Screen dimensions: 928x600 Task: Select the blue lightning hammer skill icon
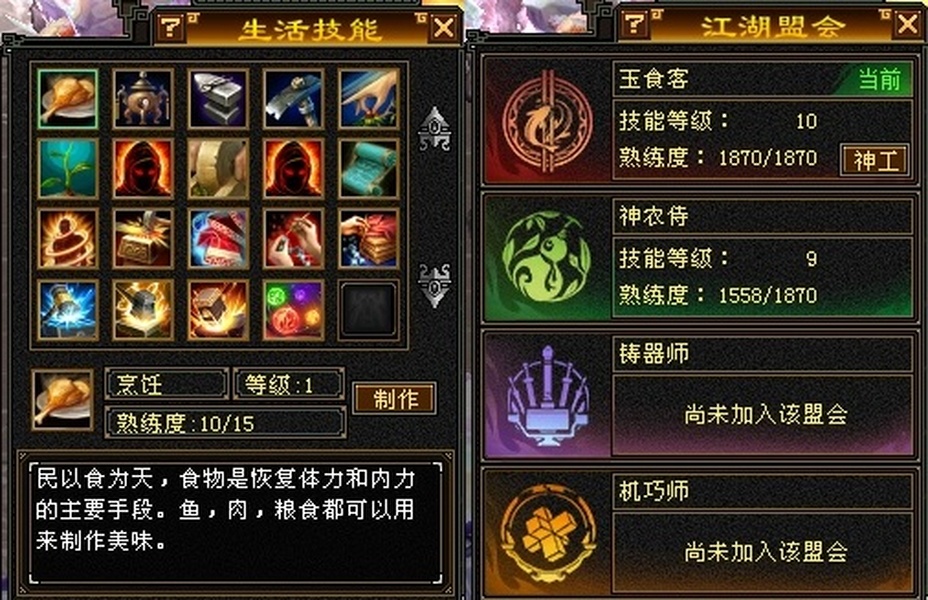67,310
